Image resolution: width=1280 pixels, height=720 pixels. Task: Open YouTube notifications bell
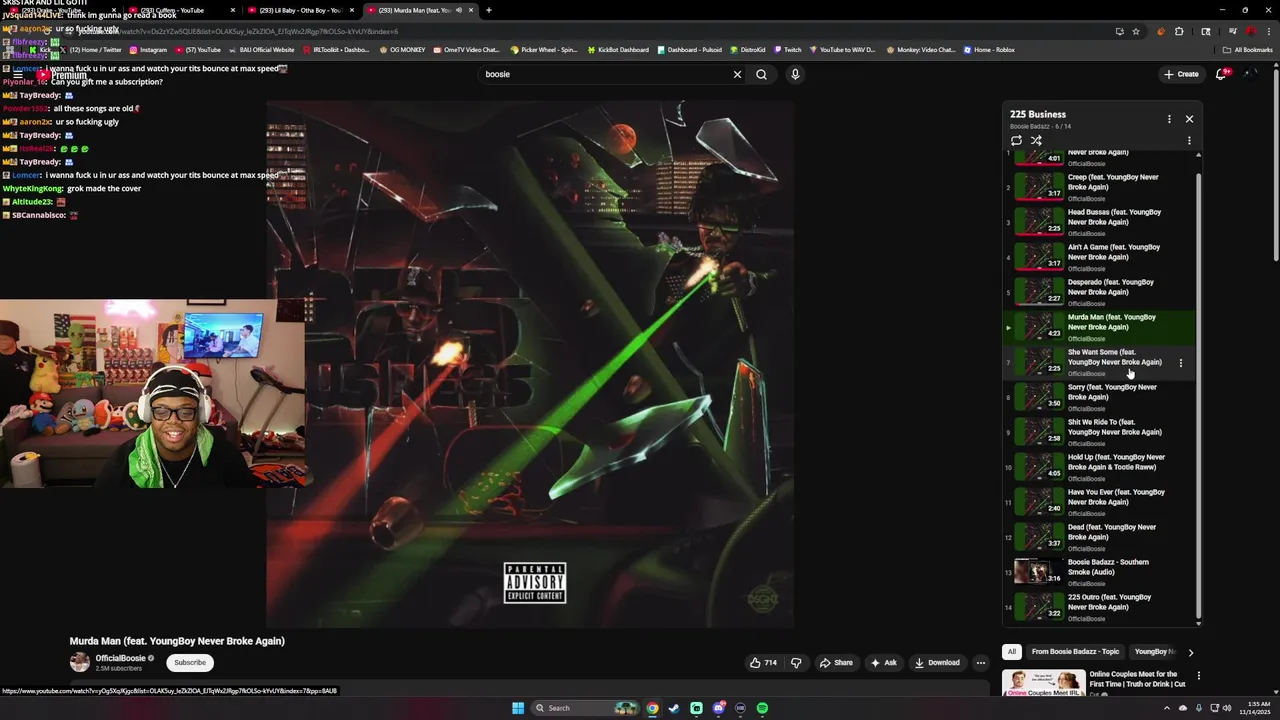pos(1221,74)
